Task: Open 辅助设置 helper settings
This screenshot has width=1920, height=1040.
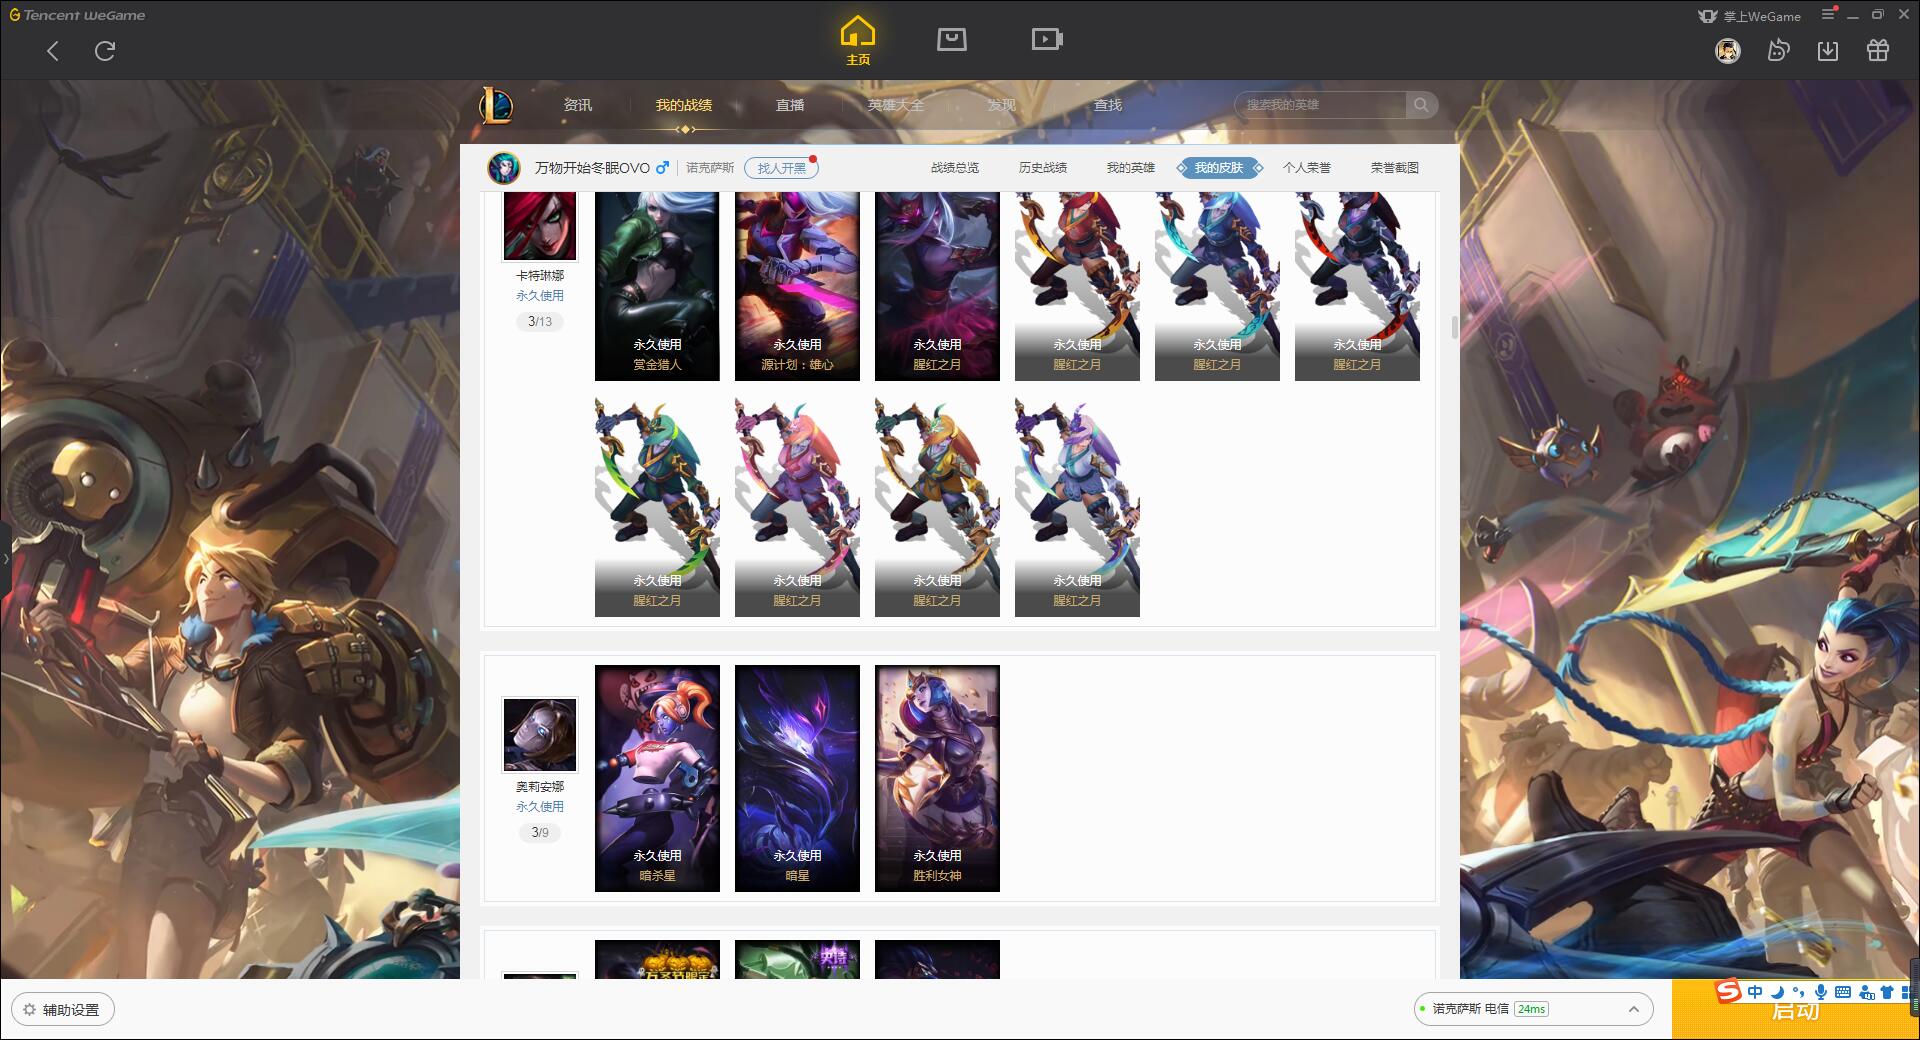Action: (63, 1009)
